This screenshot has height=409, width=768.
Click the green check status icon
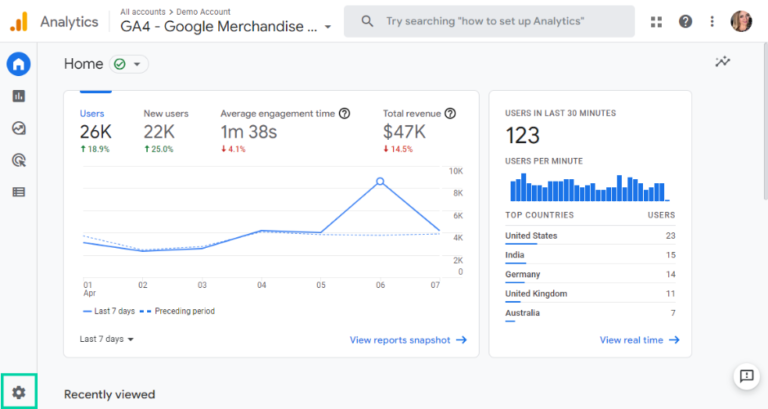120,64
